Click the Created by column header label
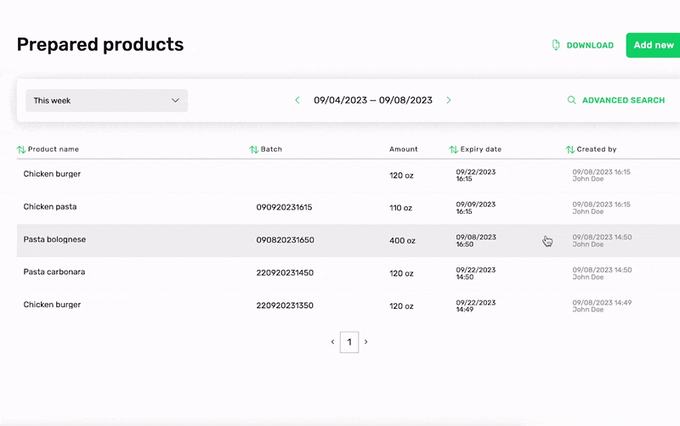 coord(596,149)
